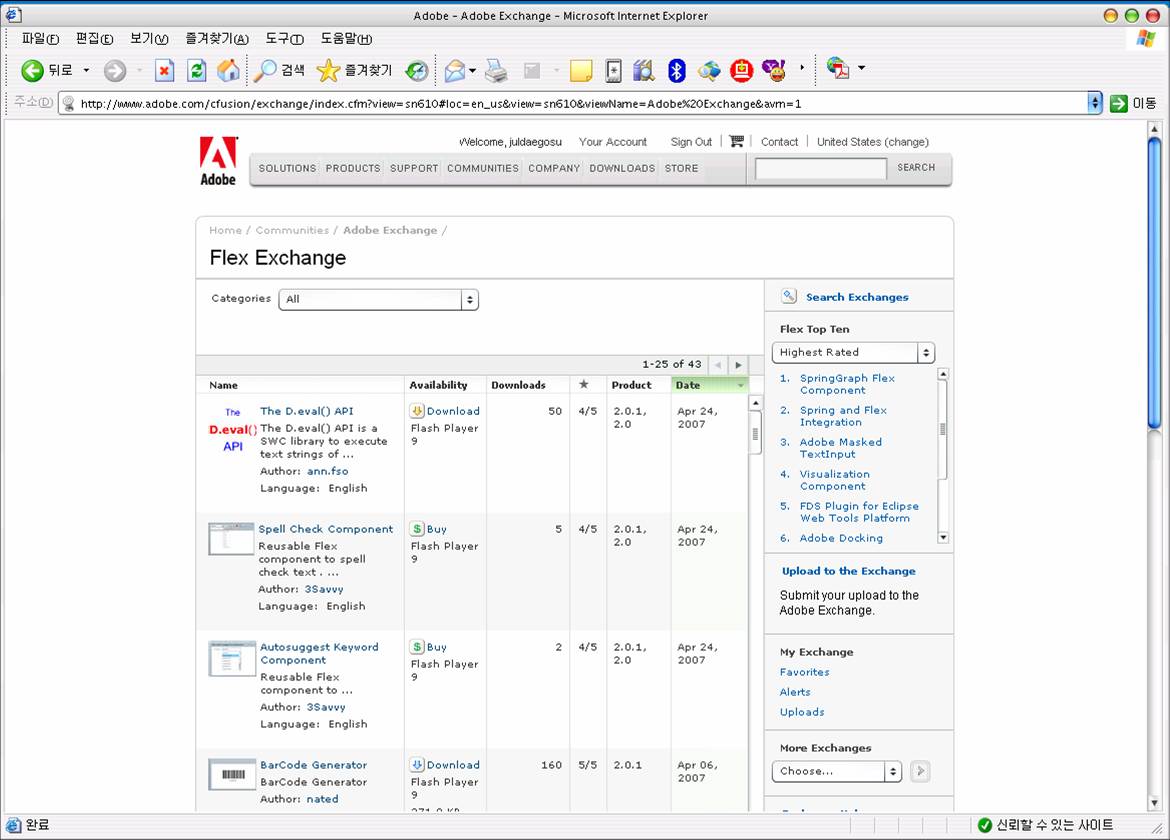
Task: Open the Categories dropdown showing All
Action: coord(378,299)
